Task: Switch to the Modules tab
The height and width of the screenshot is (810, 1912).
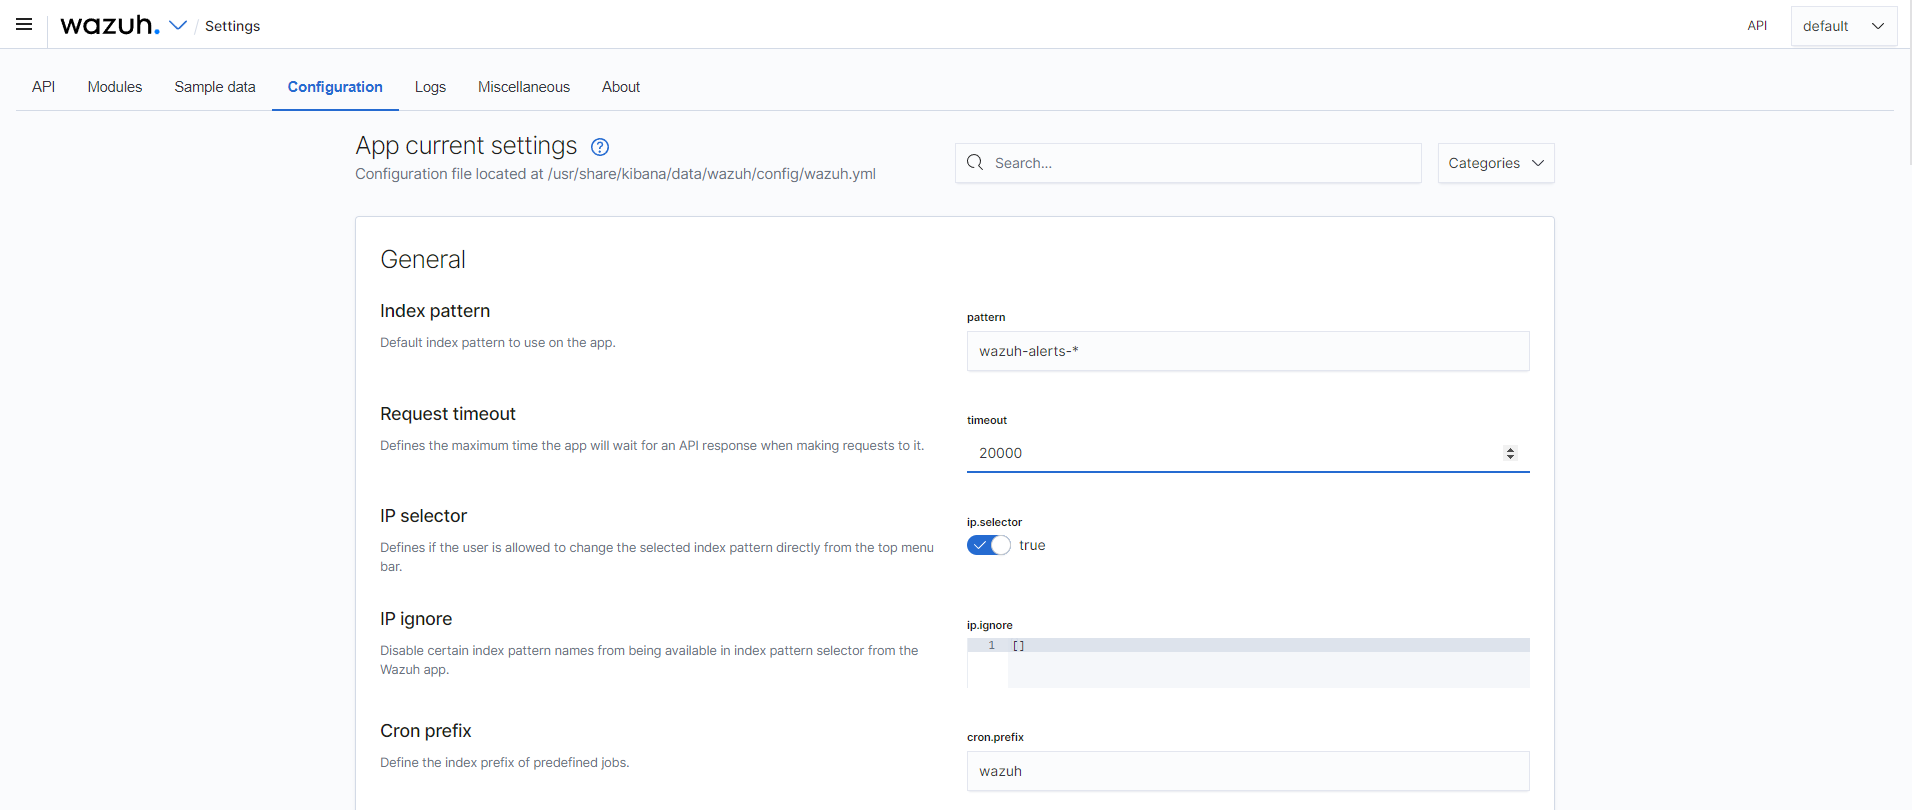Action: pos(115,87)
